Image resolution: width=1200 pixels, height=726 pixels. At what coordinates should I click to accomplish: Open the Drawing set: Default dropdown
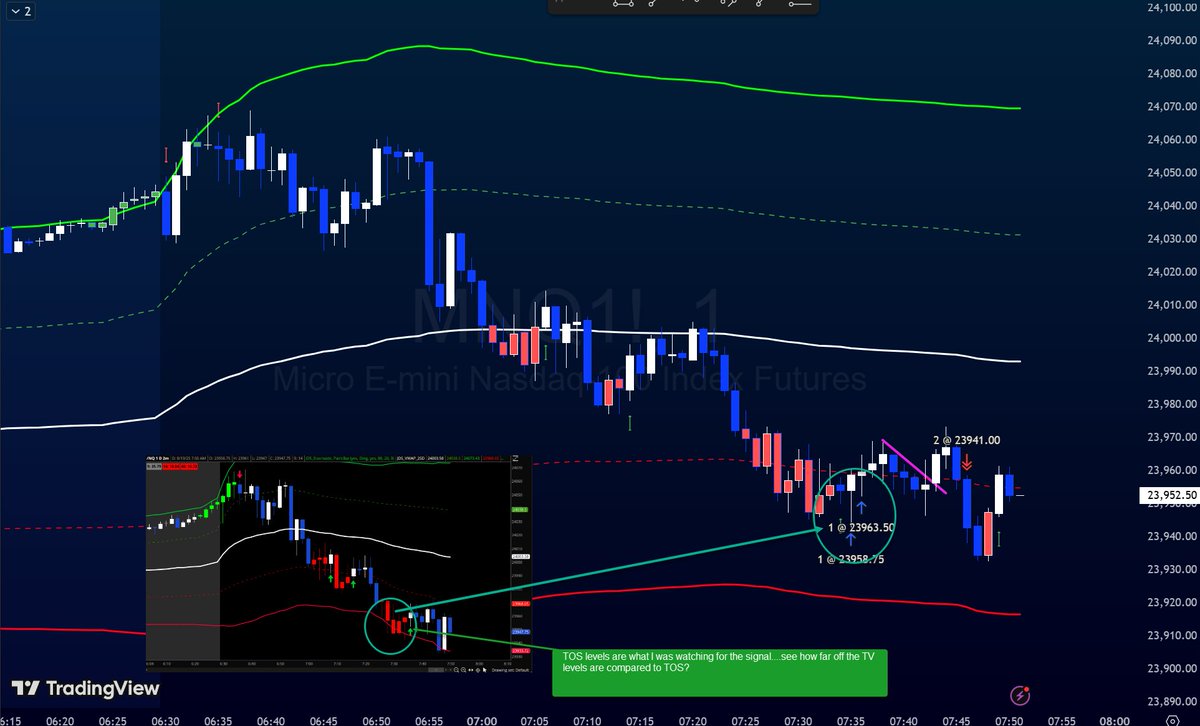tap(511, 670)
